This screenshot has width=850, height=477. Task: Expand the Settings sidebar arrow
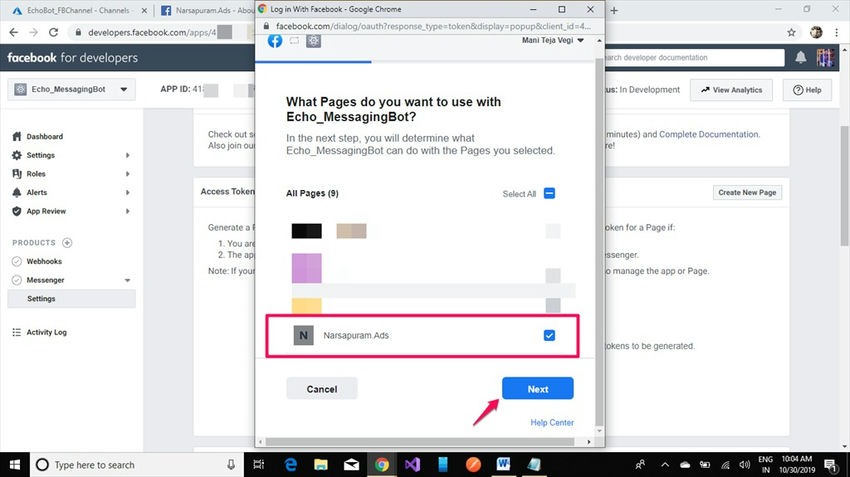point(127,155)
